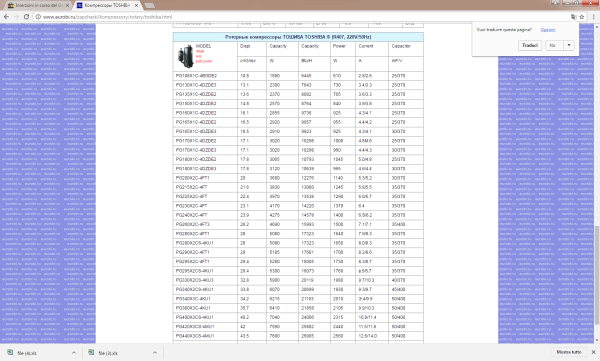600x361 pixels.
Task: Click the Traduci button
Action: 530,45
